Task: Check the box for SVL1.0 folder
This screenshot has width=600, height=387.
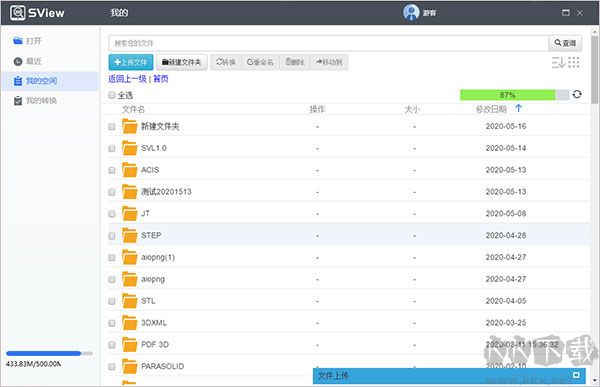Action: 112,148
